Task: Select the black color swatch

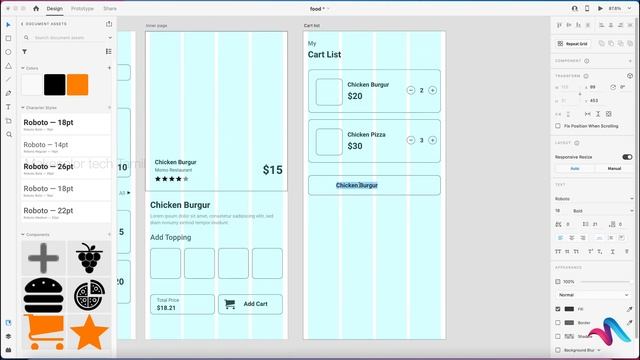Action: click(x=55, y=85)
